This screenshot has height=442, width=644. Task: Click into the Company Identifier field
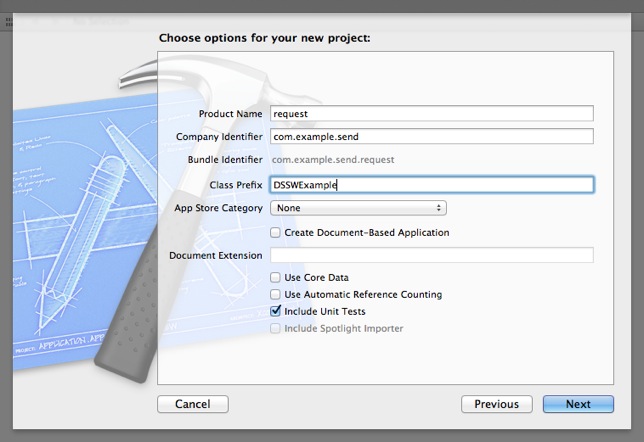point(432,137)
